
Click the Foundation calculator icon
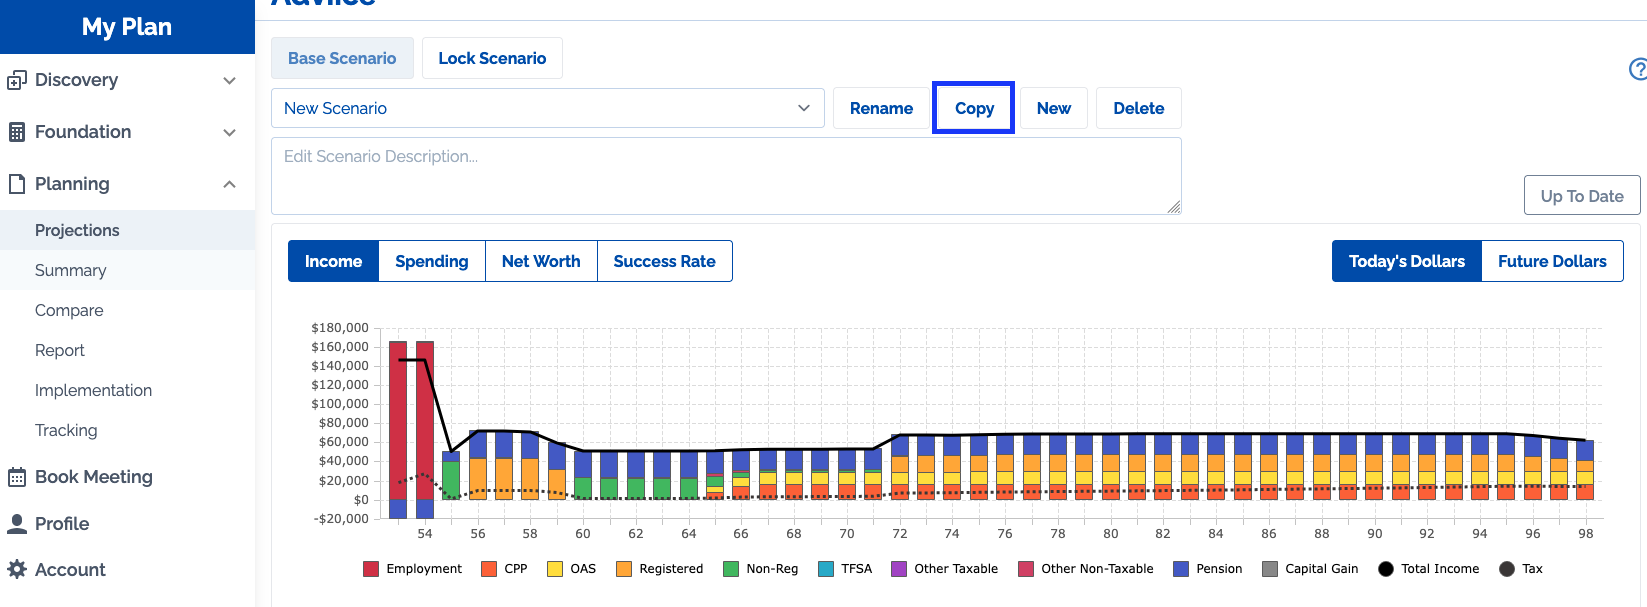pyautogui.click(x=16, y=132)
